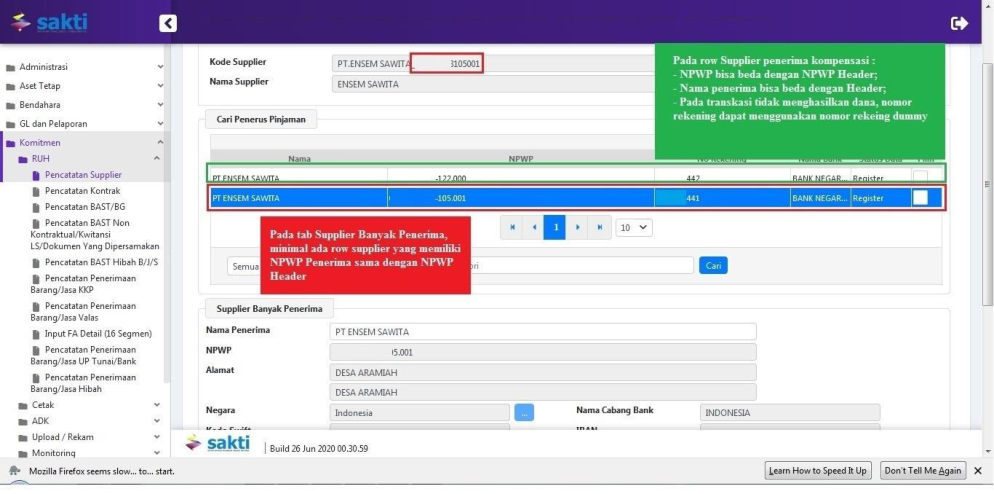Viewport: 994px width, 494px height.
Task: Jump to last page of results
Action: [x=598, y=227]
